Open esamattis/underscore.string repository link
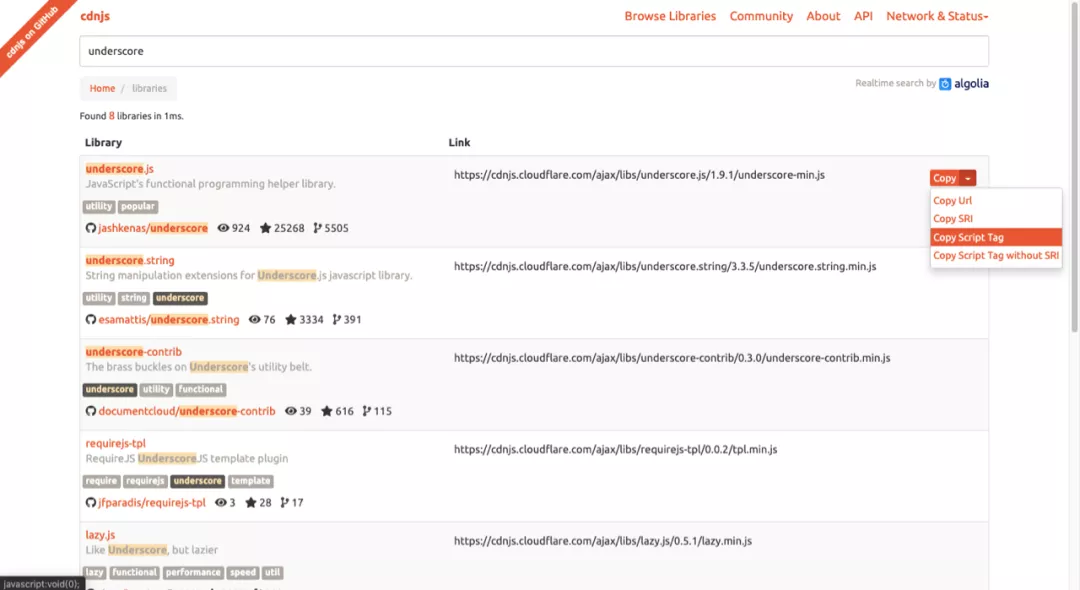Viewport: 1080px width, 590px height. [169, 319]
